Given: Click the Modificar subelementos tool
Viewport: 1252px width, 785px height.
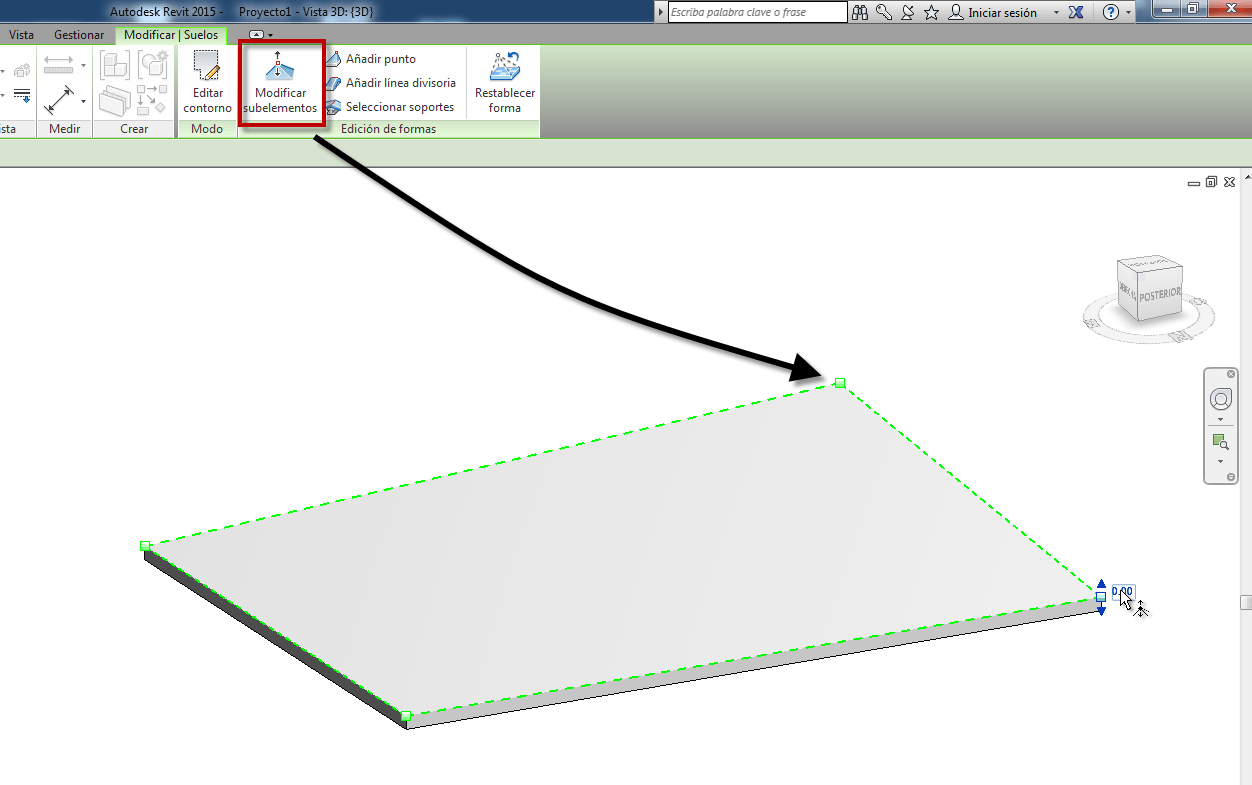Looking at the screenshot, I should 280,84.
